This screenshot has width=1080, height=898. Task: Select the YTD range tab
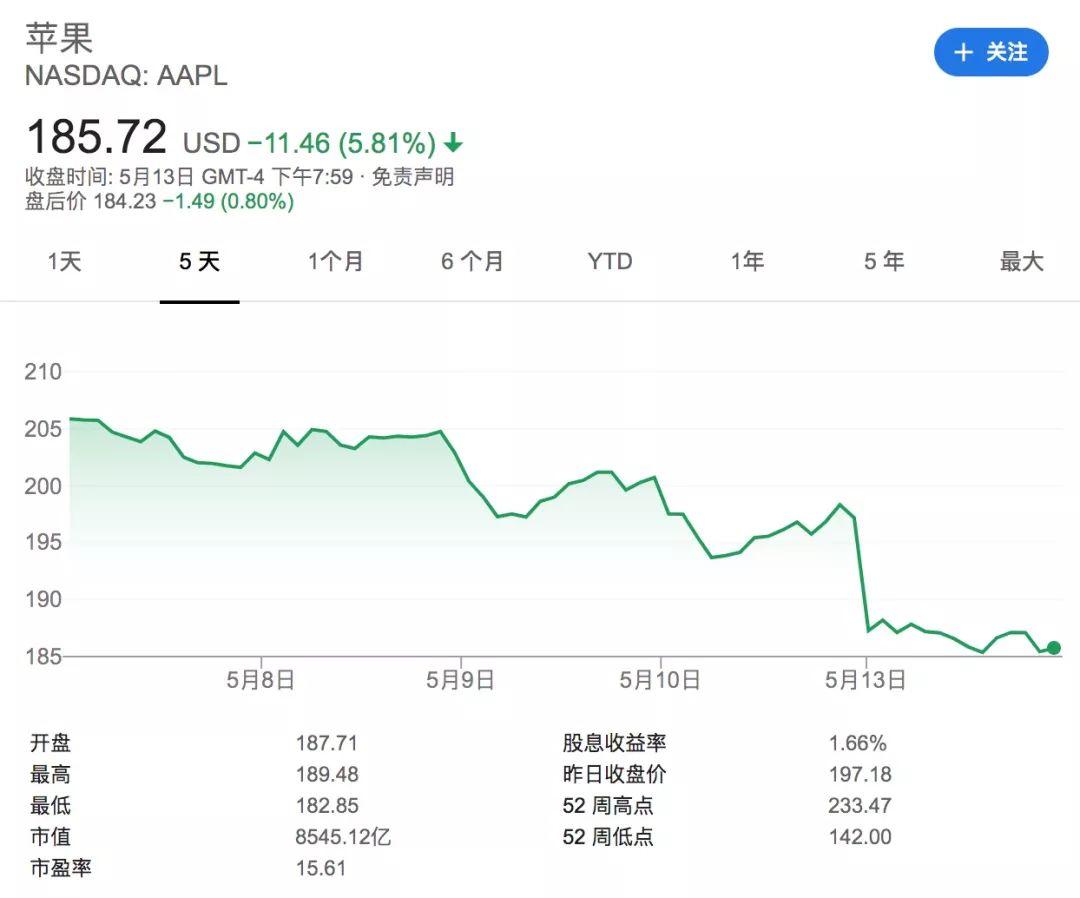pos(610,262)
